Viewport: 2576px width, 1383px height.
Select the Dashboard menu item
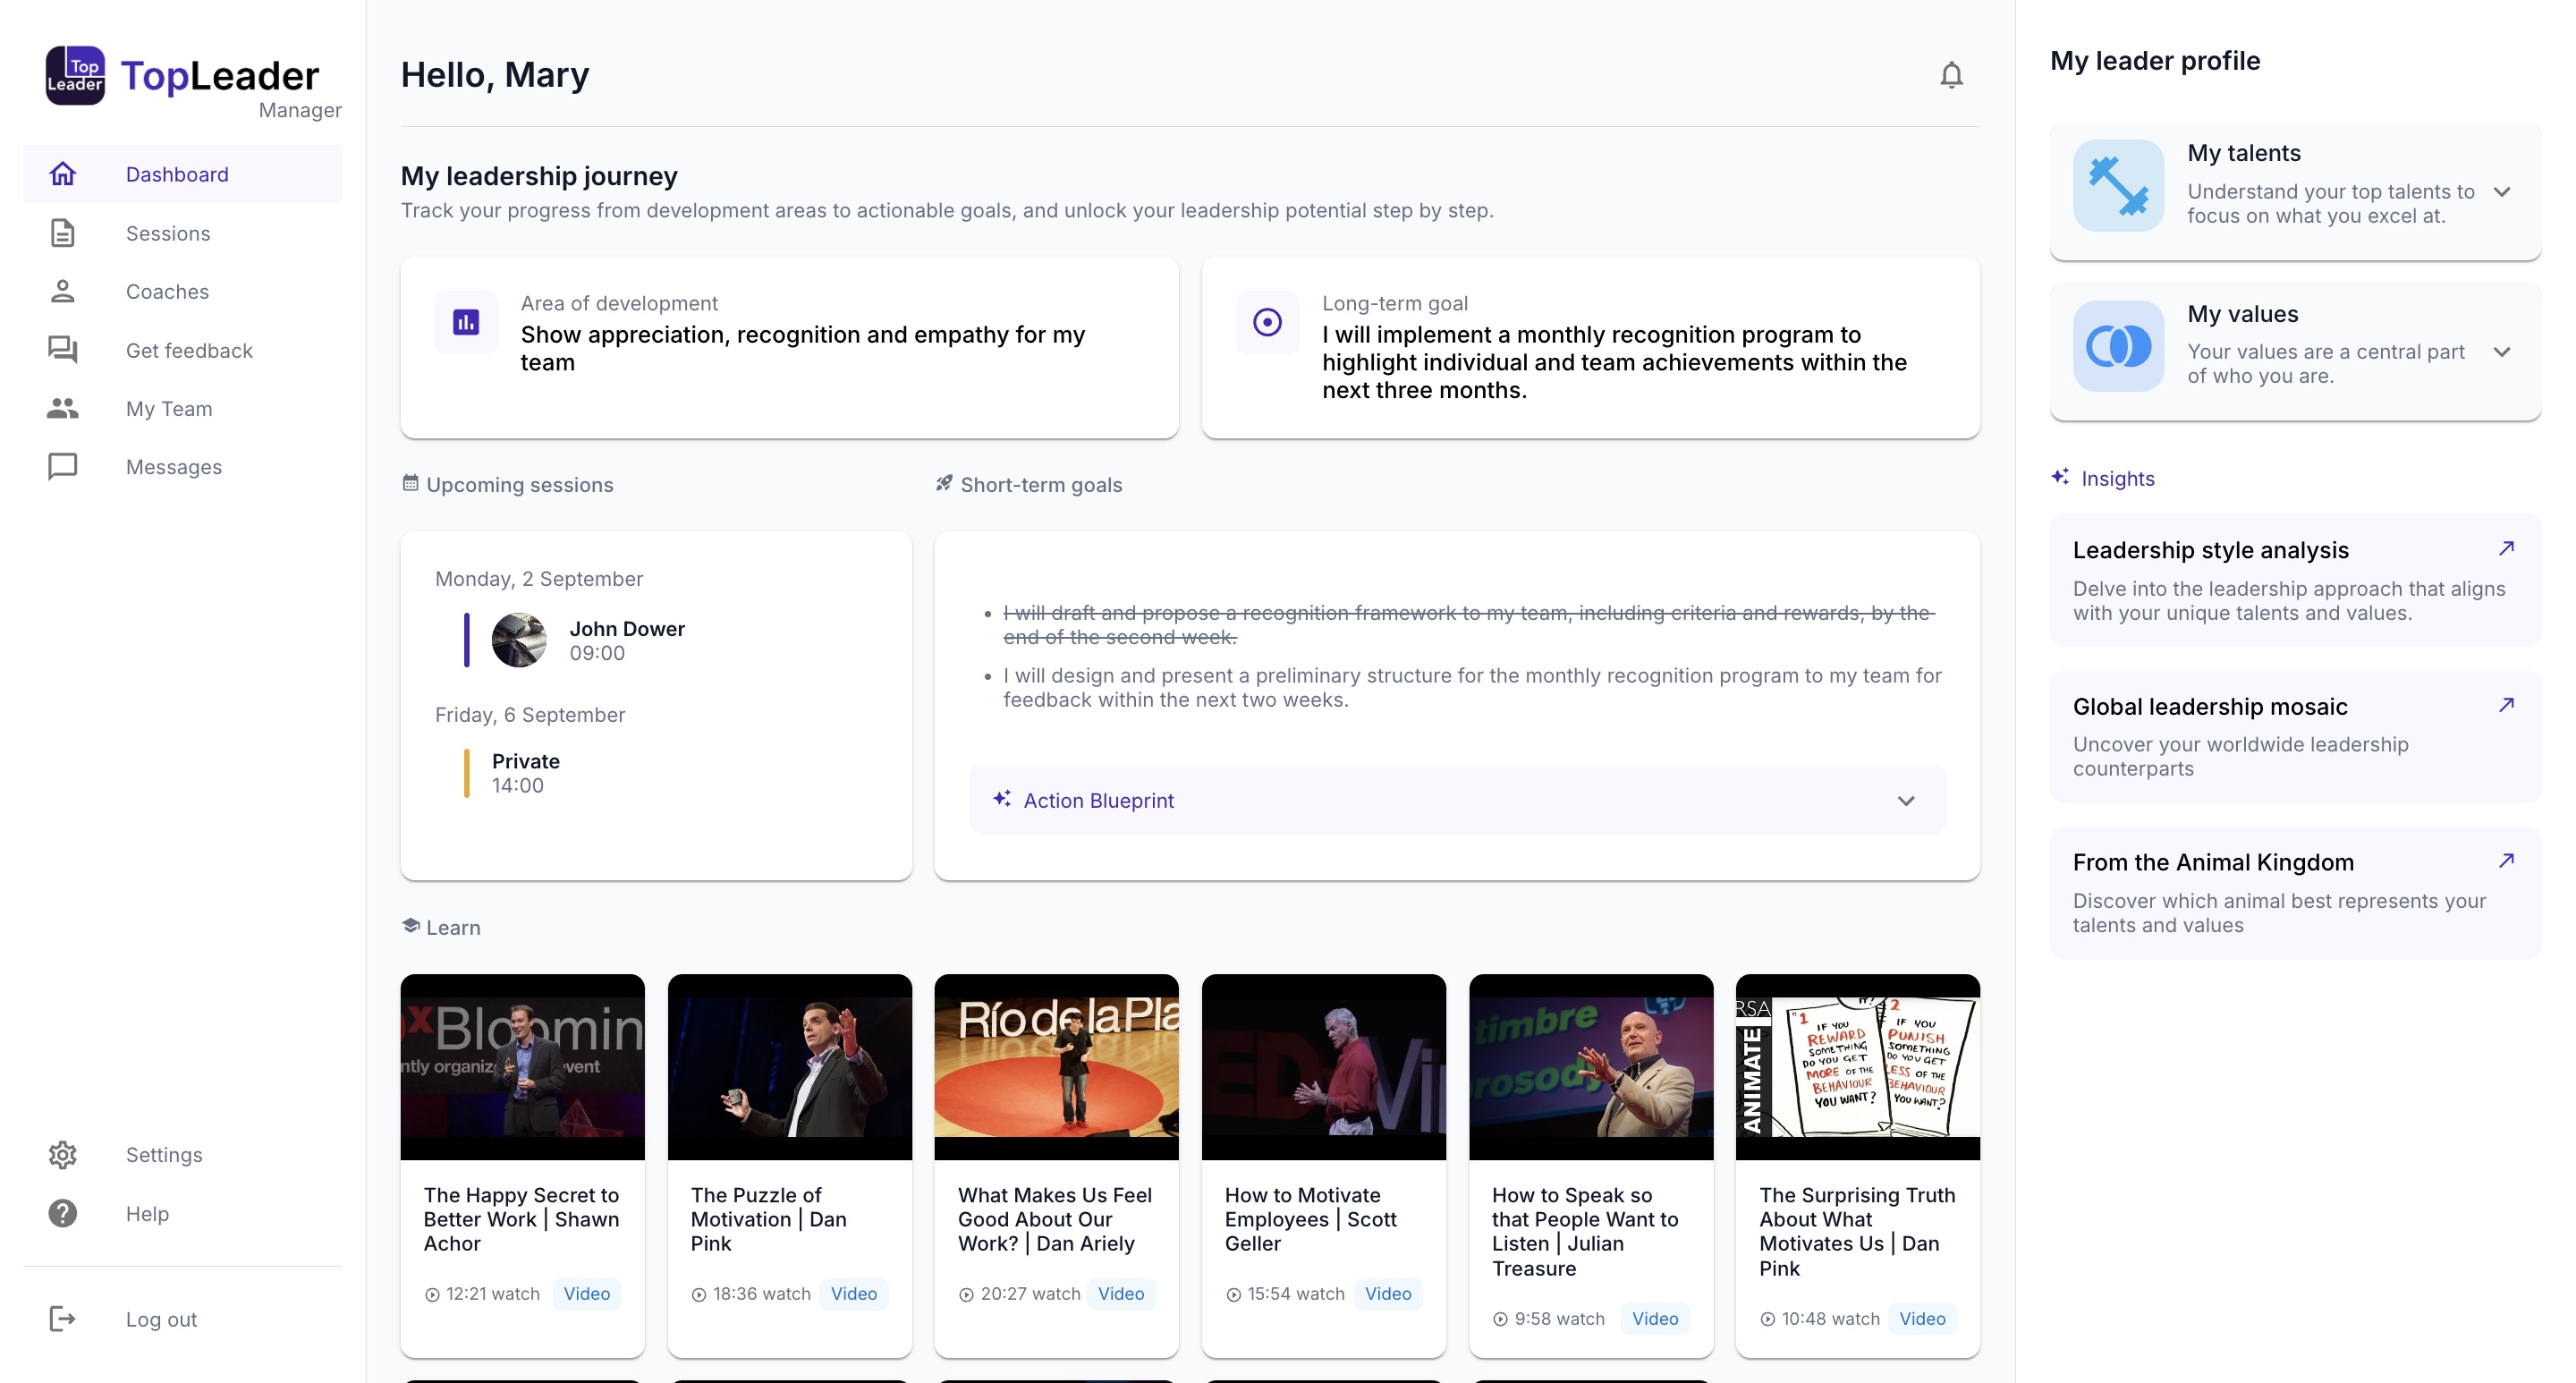click(177, 174)
